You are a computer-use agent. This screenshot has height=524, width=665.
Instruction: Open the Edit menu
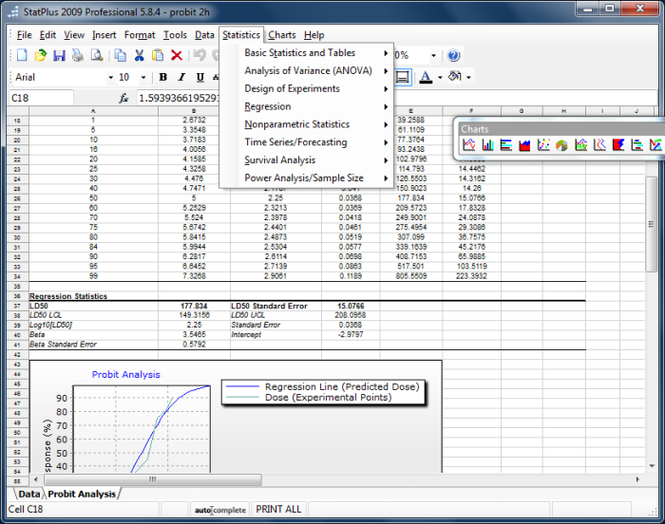[48, 35]
